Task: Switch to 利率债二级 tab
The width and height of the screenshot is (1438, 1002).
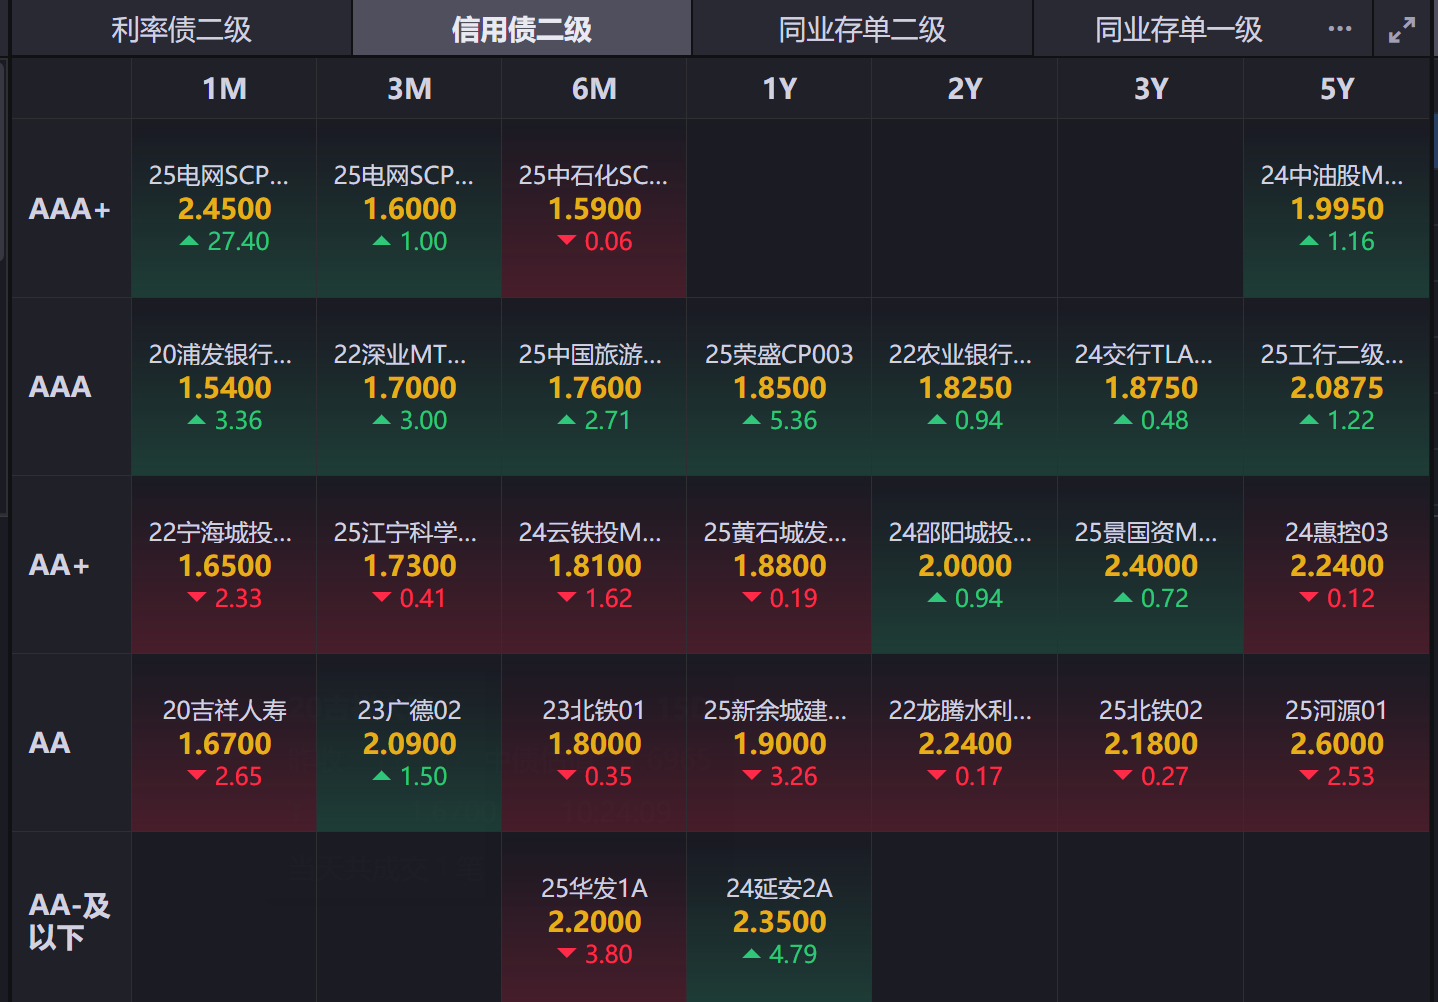Action: tap(181, 30)
